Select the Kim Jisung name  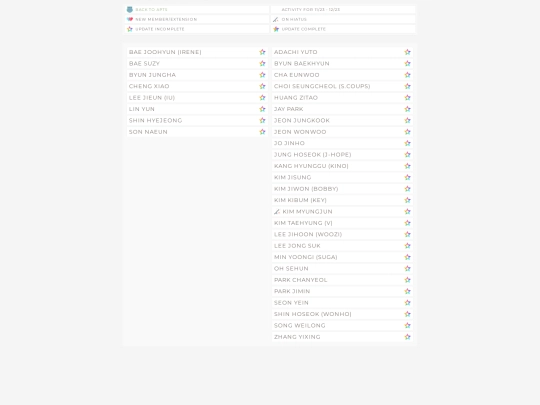pos(293,177)
